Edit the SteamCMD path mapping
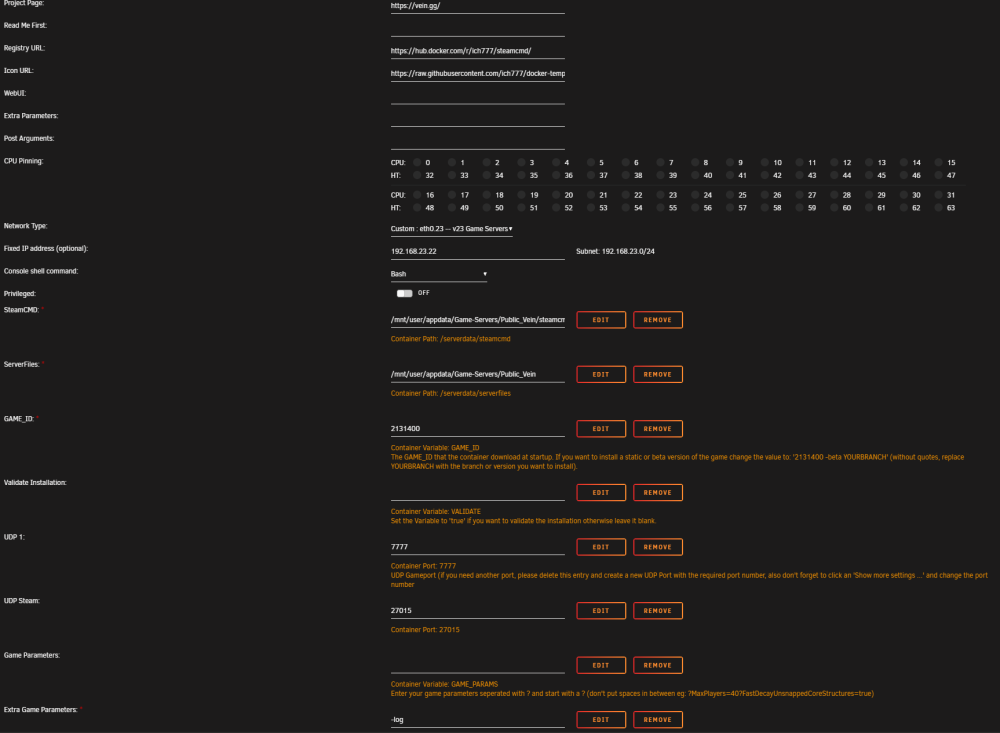Screen dimensions: 1000x733 601,320
